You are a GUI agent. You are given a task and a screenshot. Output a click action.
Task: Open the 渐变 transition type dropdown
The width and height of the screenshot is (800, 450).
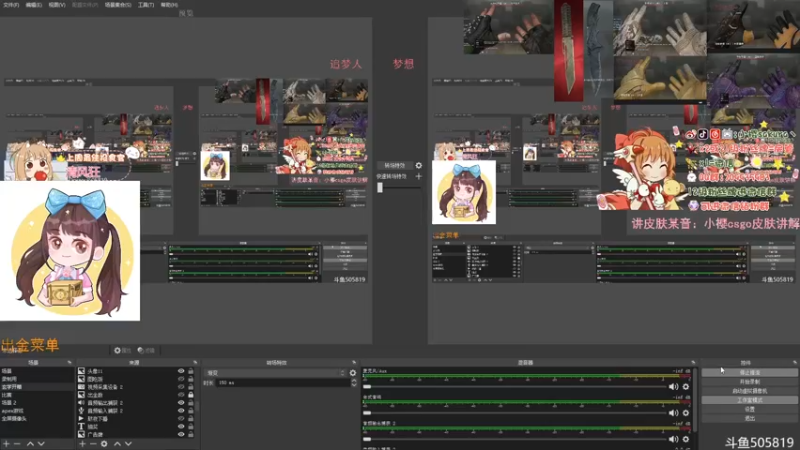click(275, 373)
